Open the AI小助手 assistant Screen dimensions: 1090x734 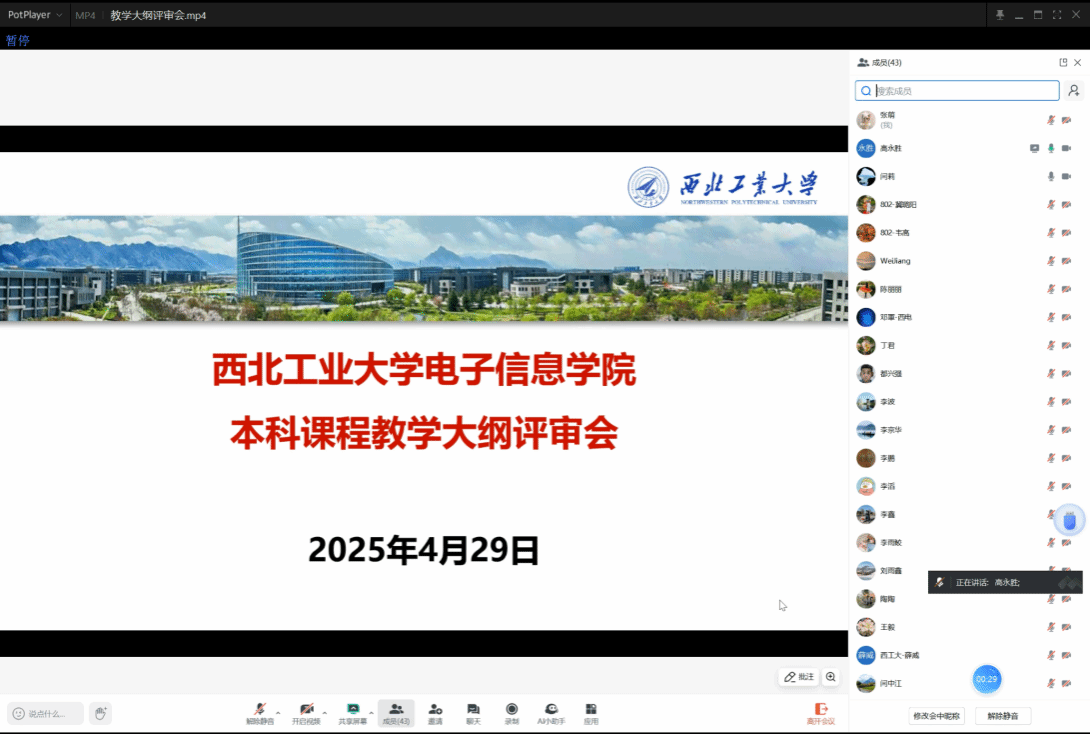tap(551, 712)
